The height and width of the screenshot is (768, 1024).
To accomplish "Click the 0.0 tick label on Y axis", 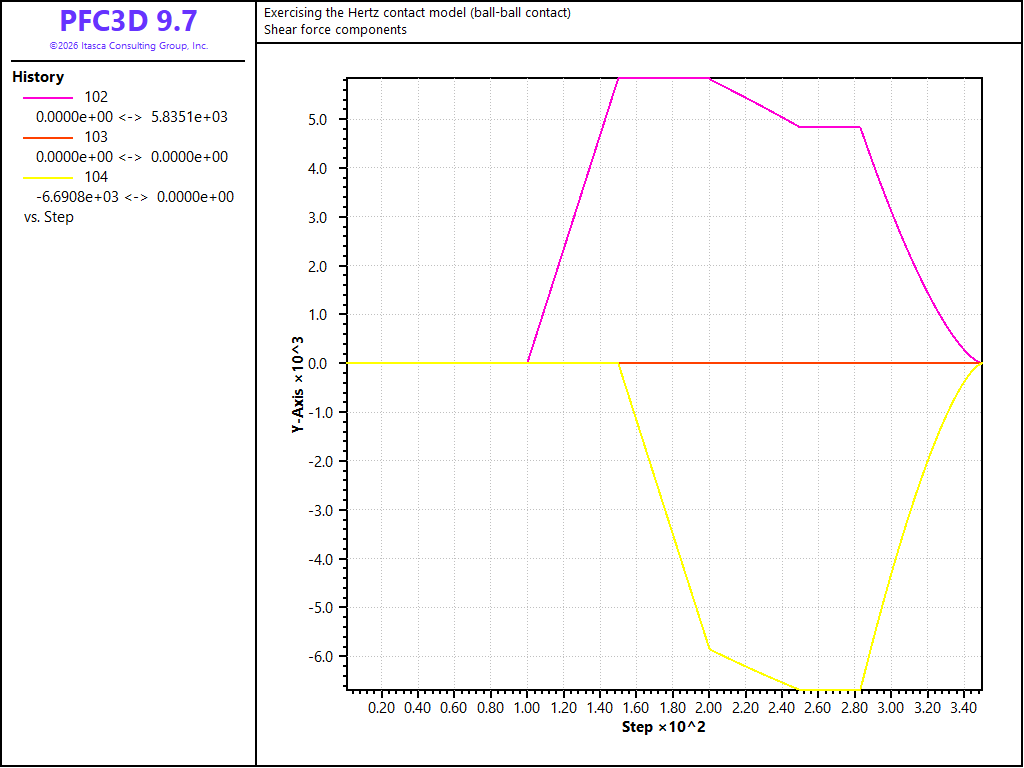I will pos(322,364).
